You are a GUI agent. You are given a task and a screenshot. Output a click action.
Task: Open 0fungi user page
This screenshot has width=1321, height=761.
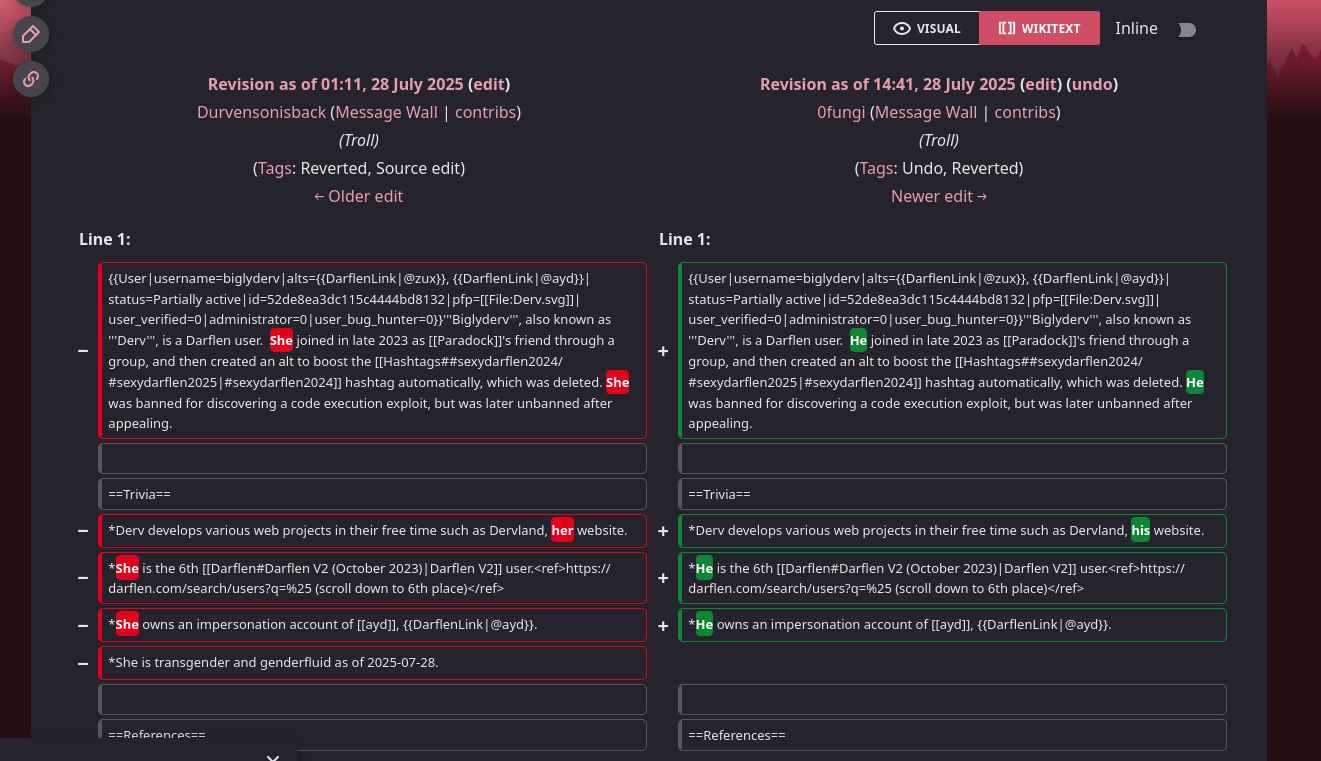tap(841, 112)
